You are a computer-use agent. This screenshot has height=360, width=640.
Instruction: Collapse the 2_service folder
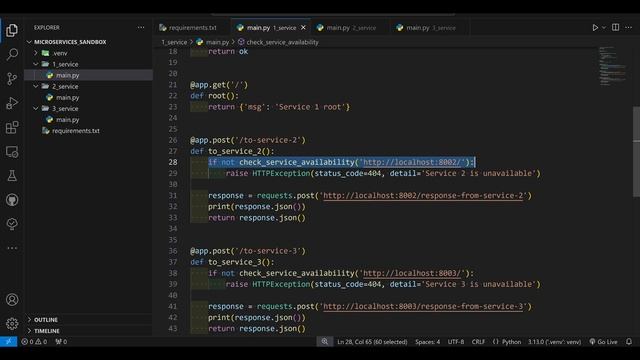click(x=36, y=86)
